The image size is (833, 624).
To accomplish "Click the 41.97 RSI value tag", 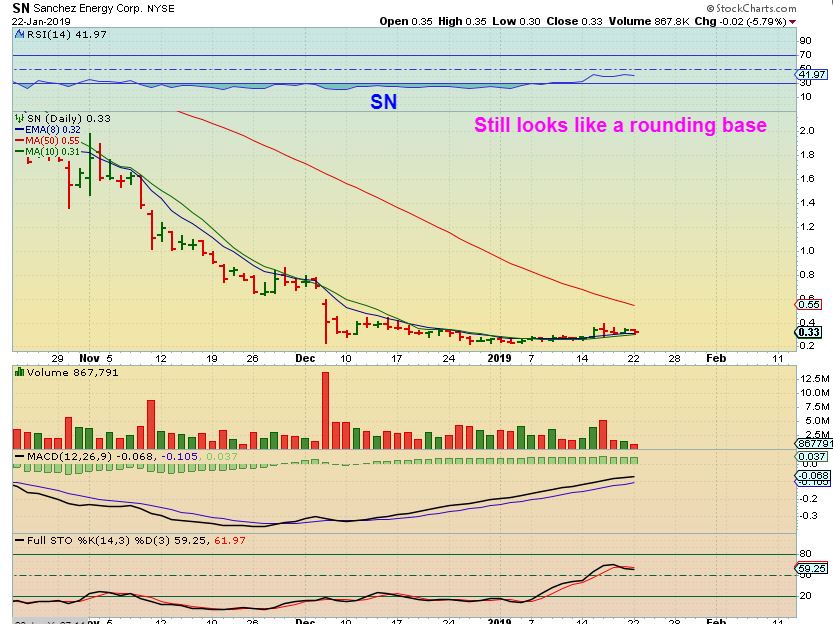I will [x=811, y=74].
